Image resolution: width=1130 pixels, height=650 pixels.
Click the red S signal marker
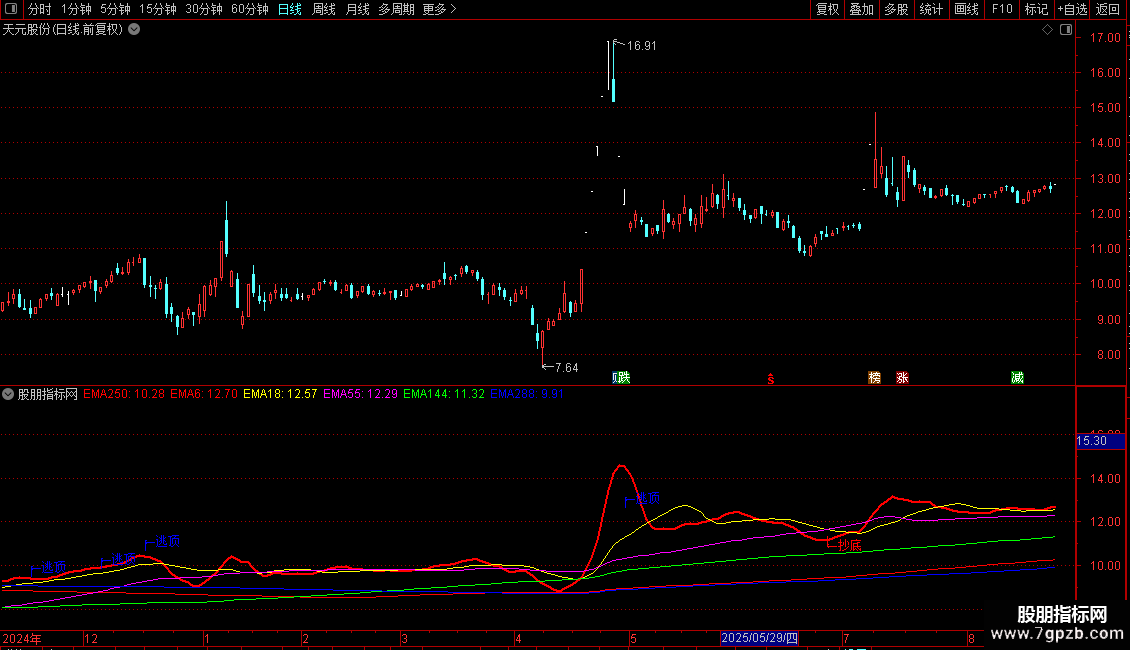point(770,378)
